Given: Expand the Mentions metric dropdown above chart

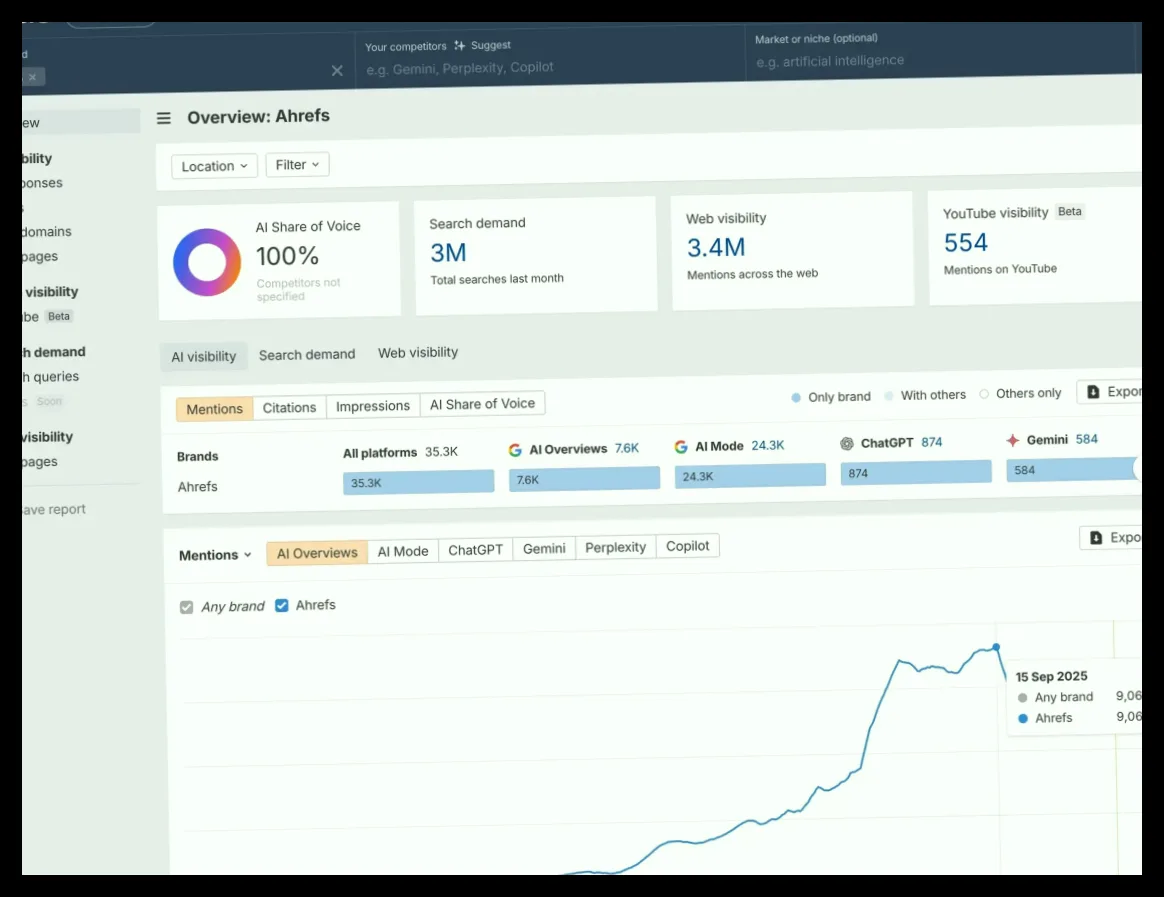Looking at the screenshot, I should (215, 555).
